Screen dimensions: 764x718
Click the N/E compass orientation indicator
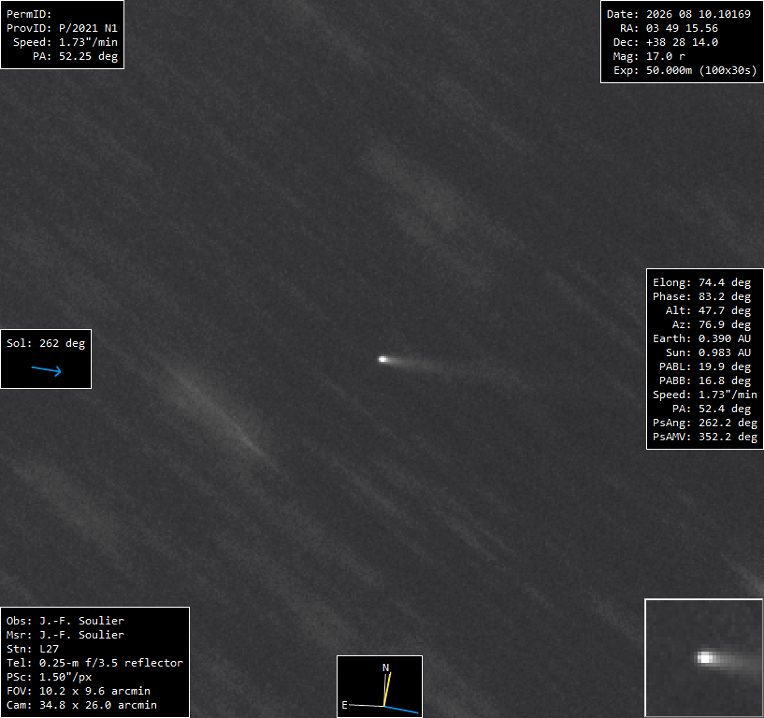380,686
